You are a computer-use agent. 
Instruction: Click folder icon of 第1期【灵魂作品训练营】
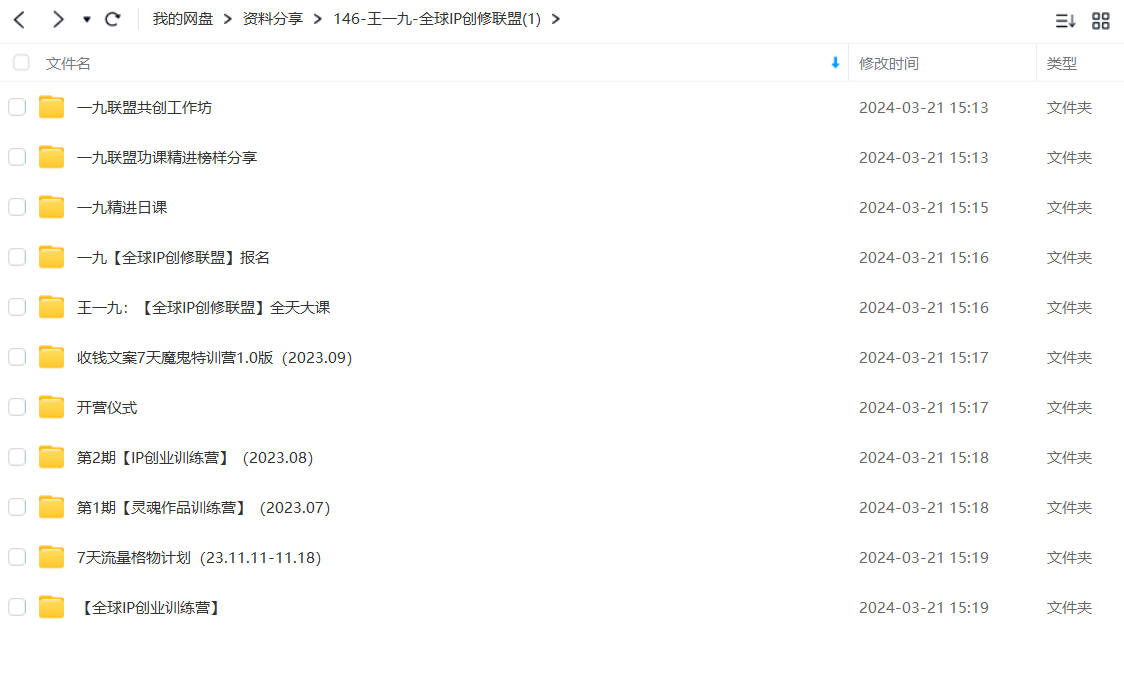(x=51, y=507)
